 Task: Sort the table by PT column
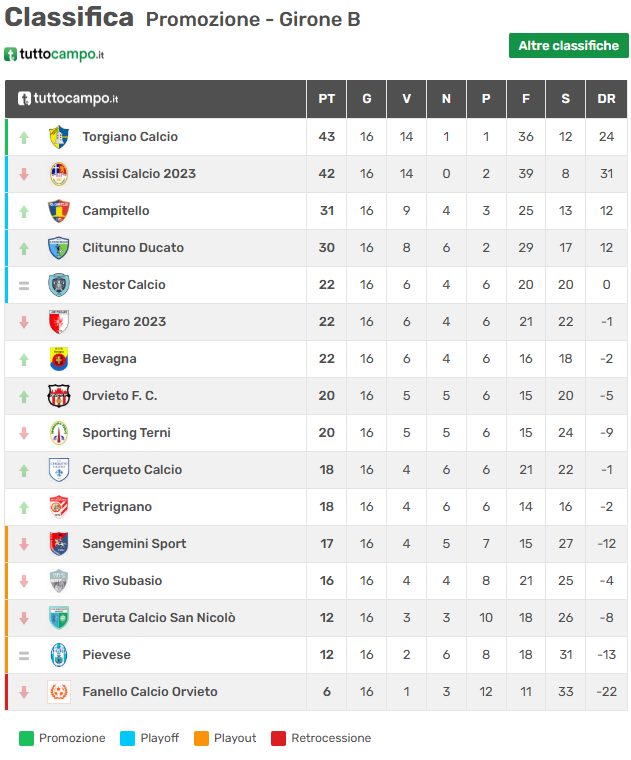326,99
